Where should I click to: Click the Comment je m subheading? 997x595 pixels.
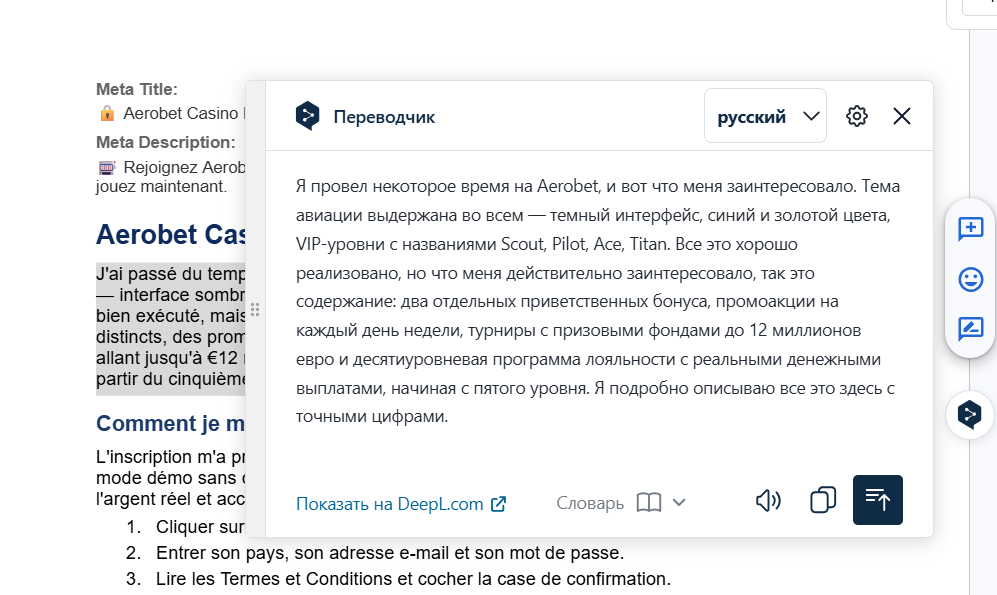pyautogui.click(x=170, y=423)
